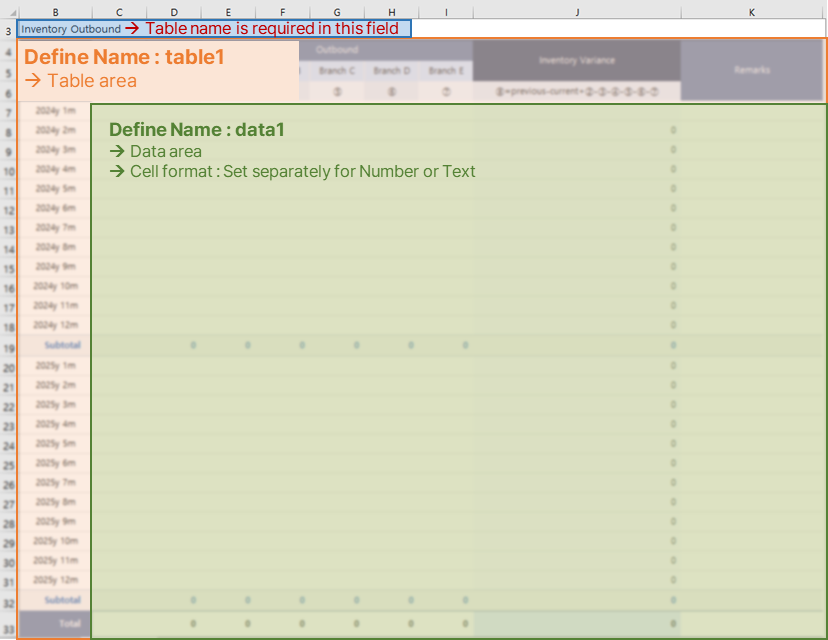Click the 2024y 12m row label
The width and height of the screenshot is (828, 640).
coord(55,325)
